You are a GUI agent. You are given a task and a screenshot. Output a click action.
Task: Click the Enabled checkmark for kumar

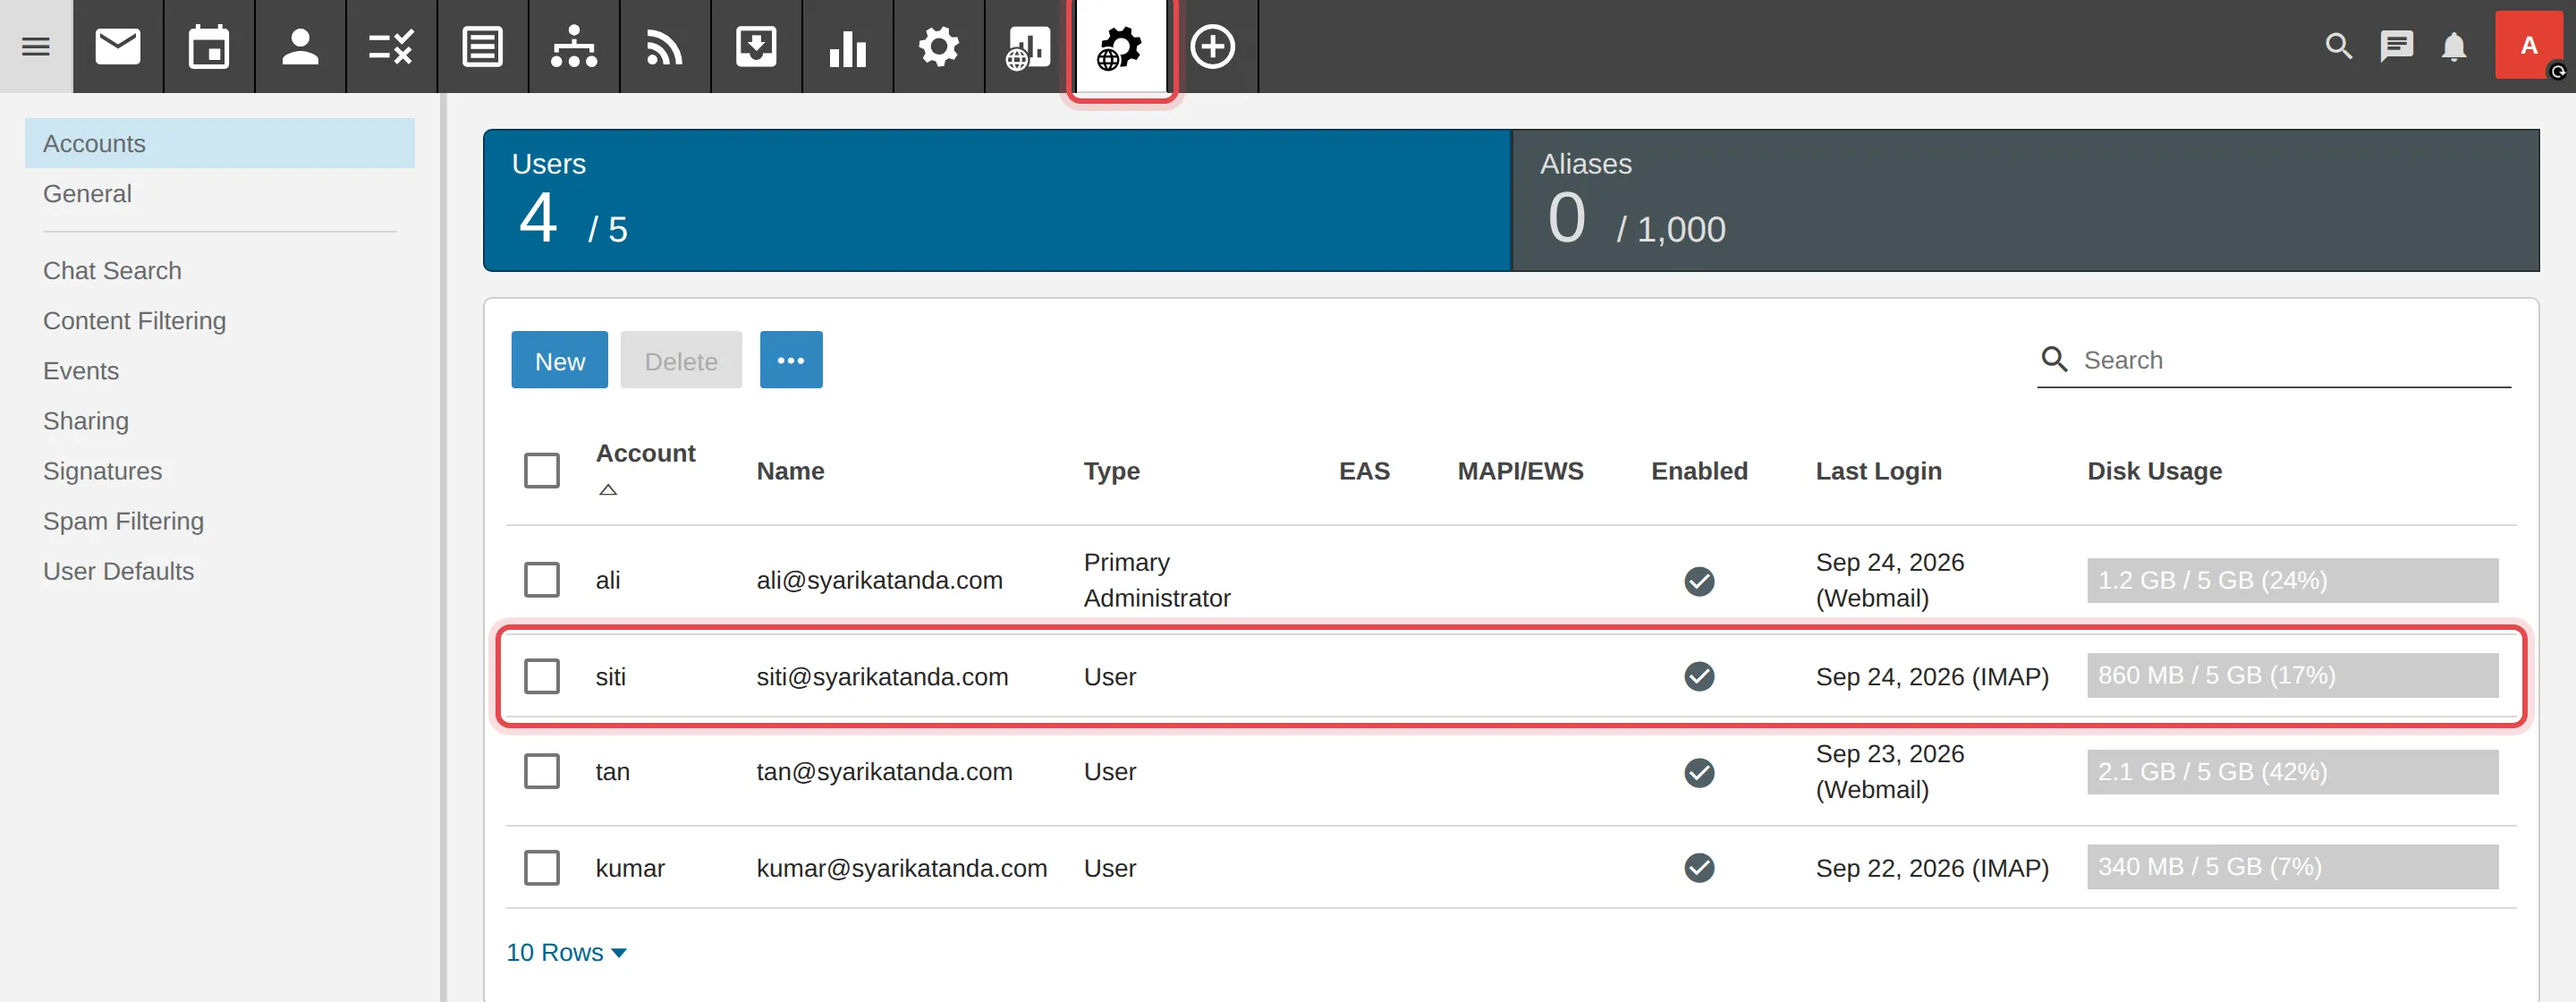[x=1699, y=868]
